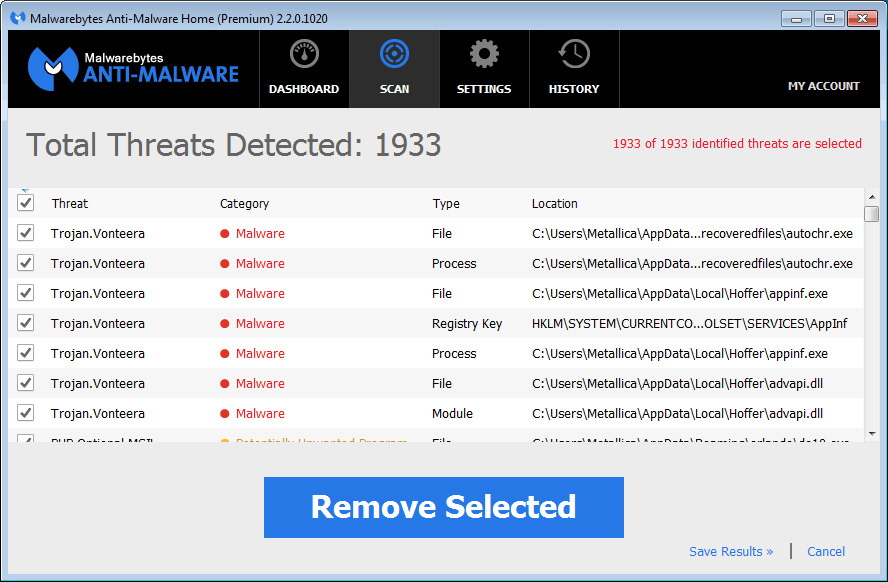Click the appinf.exe location in the File row
This screenshot has height=582, width=888.
click(x=680, y=294)
